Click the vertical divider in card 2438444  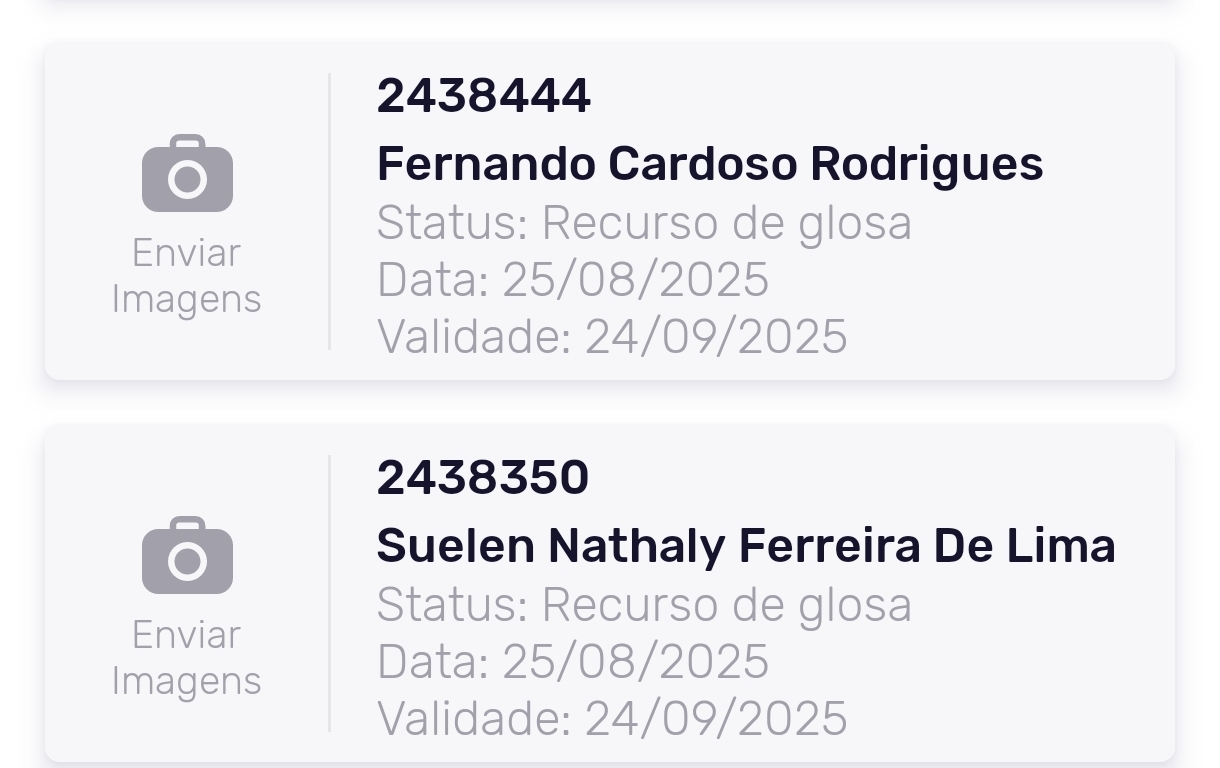329,211
